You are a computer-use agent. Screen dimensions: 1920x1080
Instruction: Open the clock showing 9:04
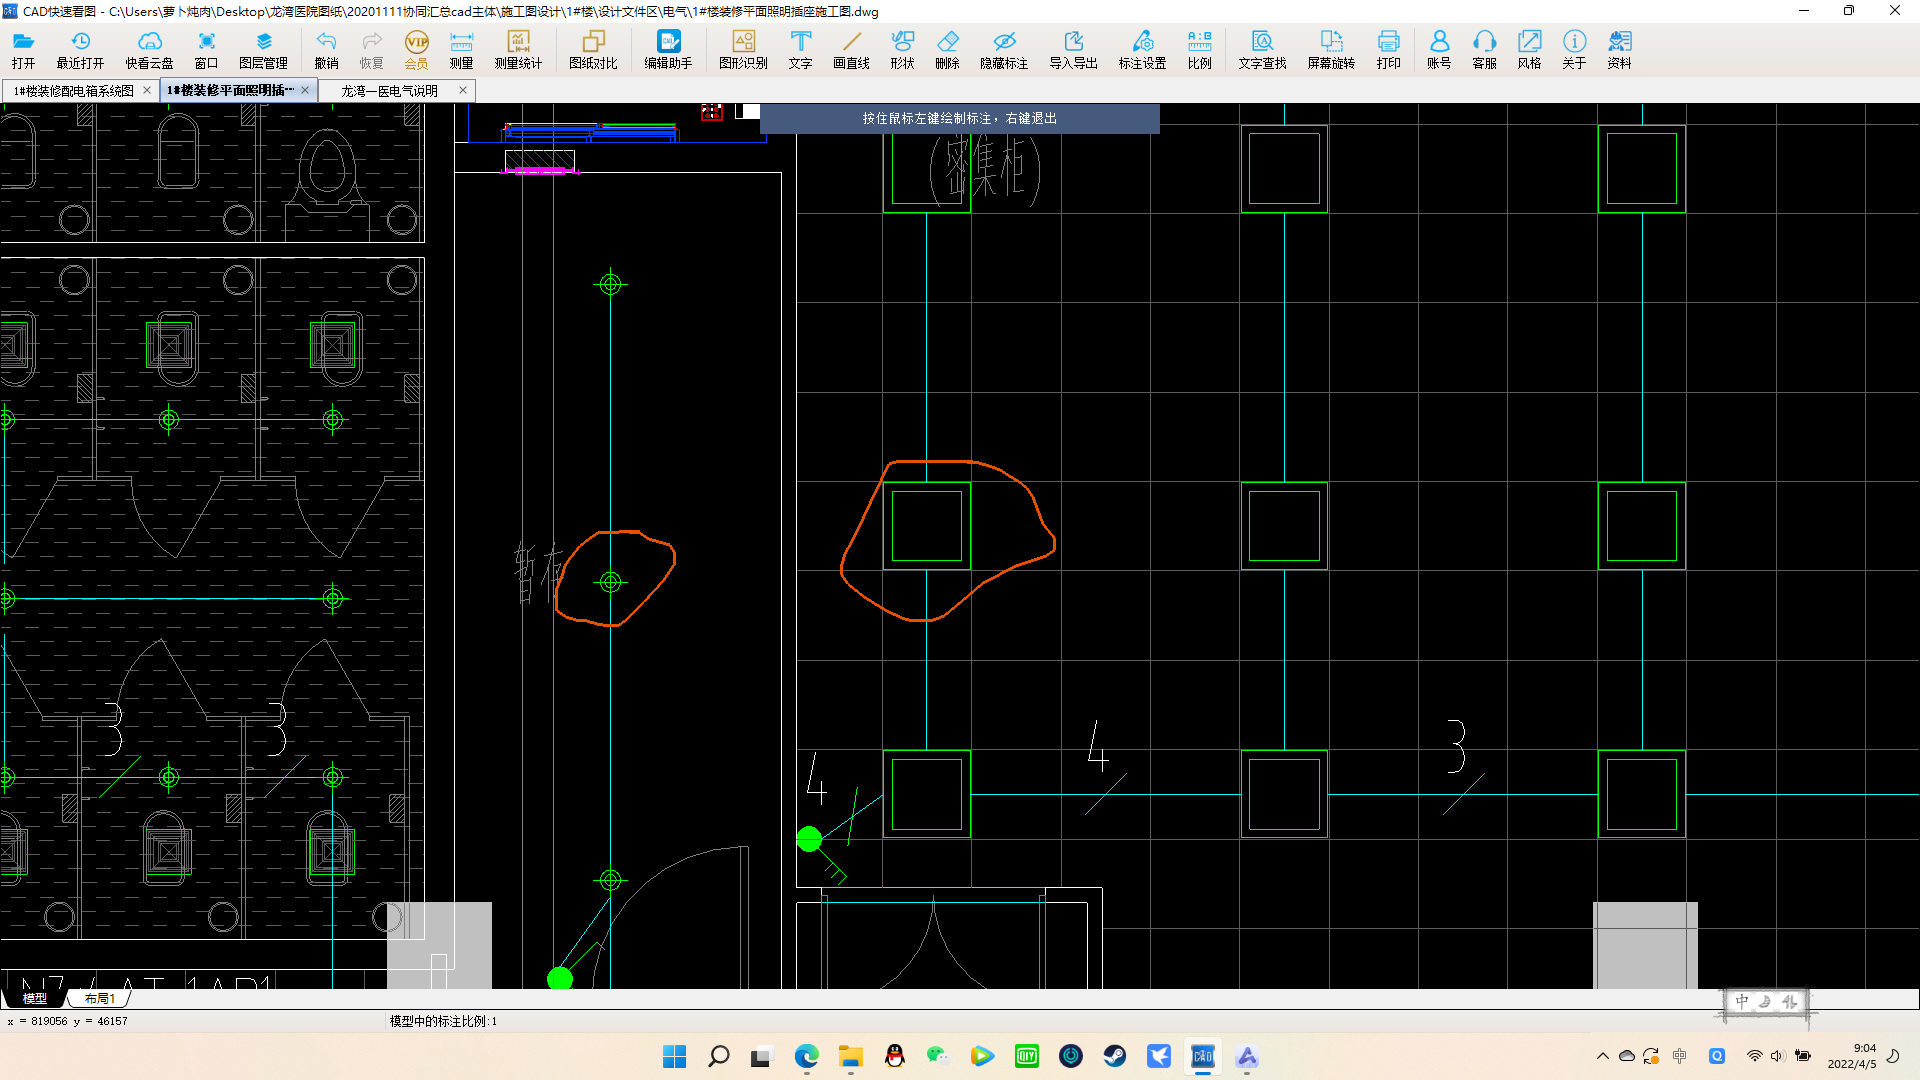[x=1852, y=1056]
